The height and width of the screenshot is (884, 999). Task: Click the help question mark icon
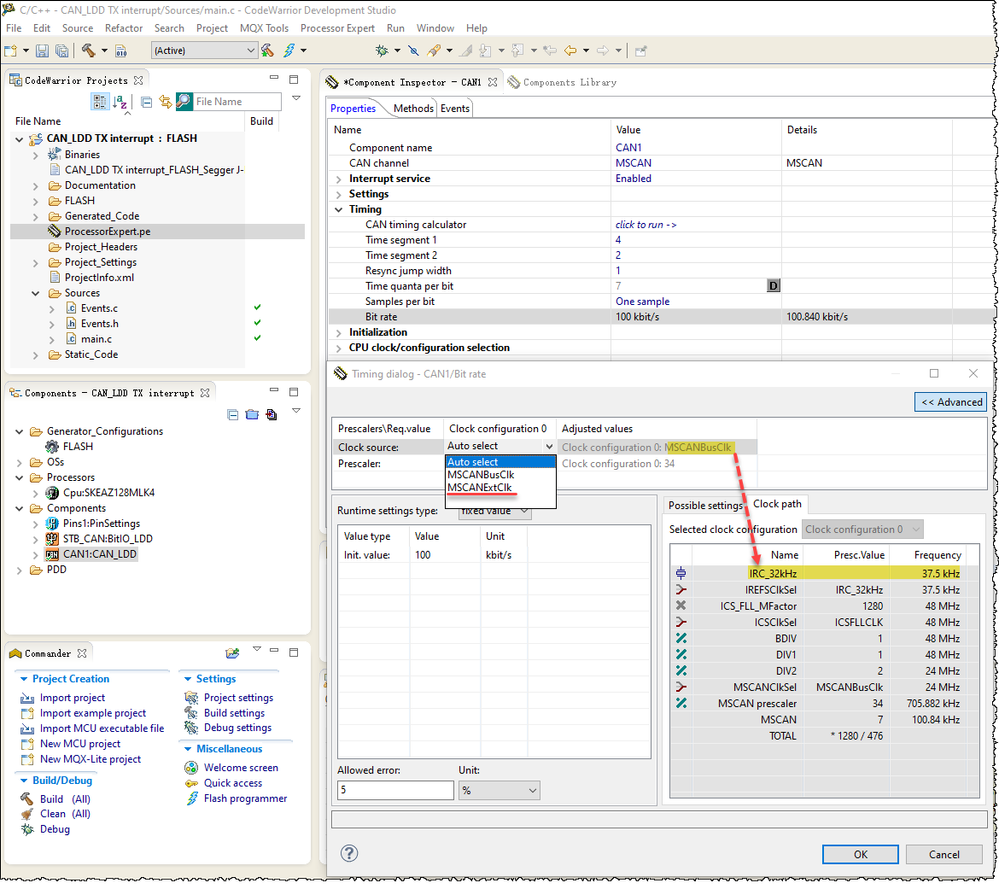tap(349, 853)
